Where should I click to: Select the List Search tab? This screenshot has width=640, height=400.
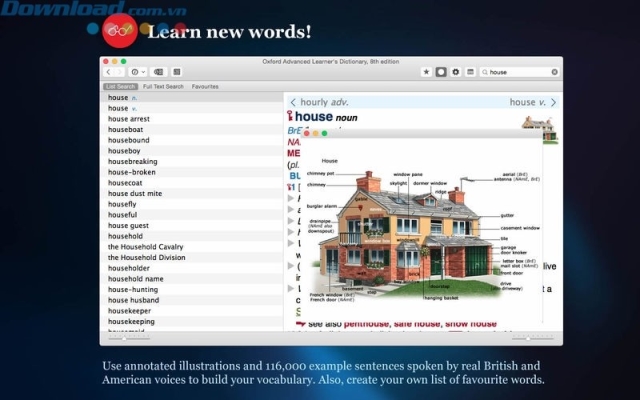(121, 87)
